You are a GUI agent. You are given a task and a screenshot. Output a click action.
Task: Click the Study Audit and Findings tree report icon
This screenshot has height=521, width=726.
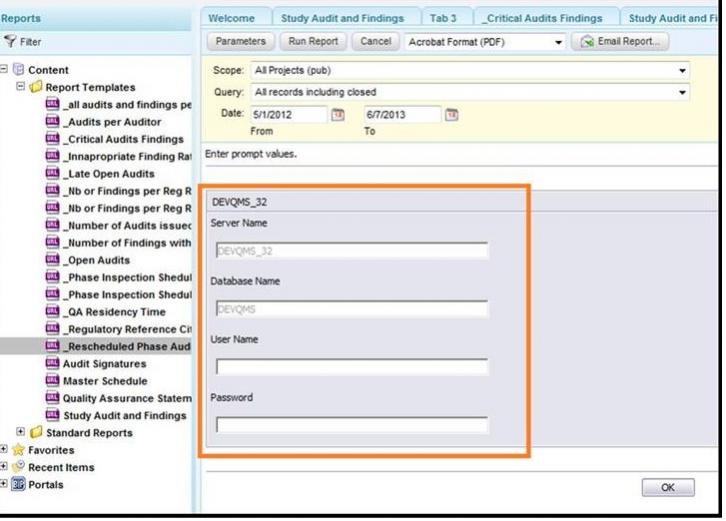tap(52, 414)
